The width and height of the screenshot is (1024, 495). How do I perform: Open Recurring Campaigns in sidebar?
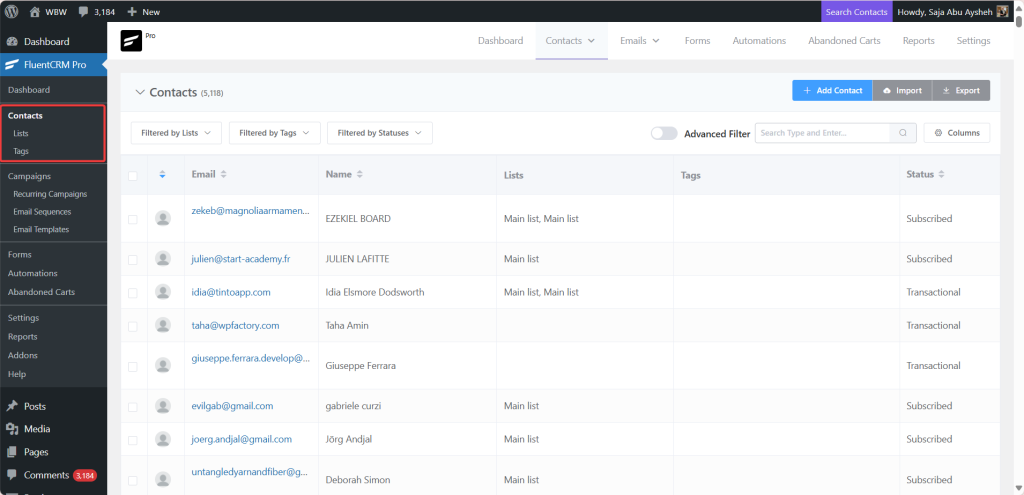point(50,194)
